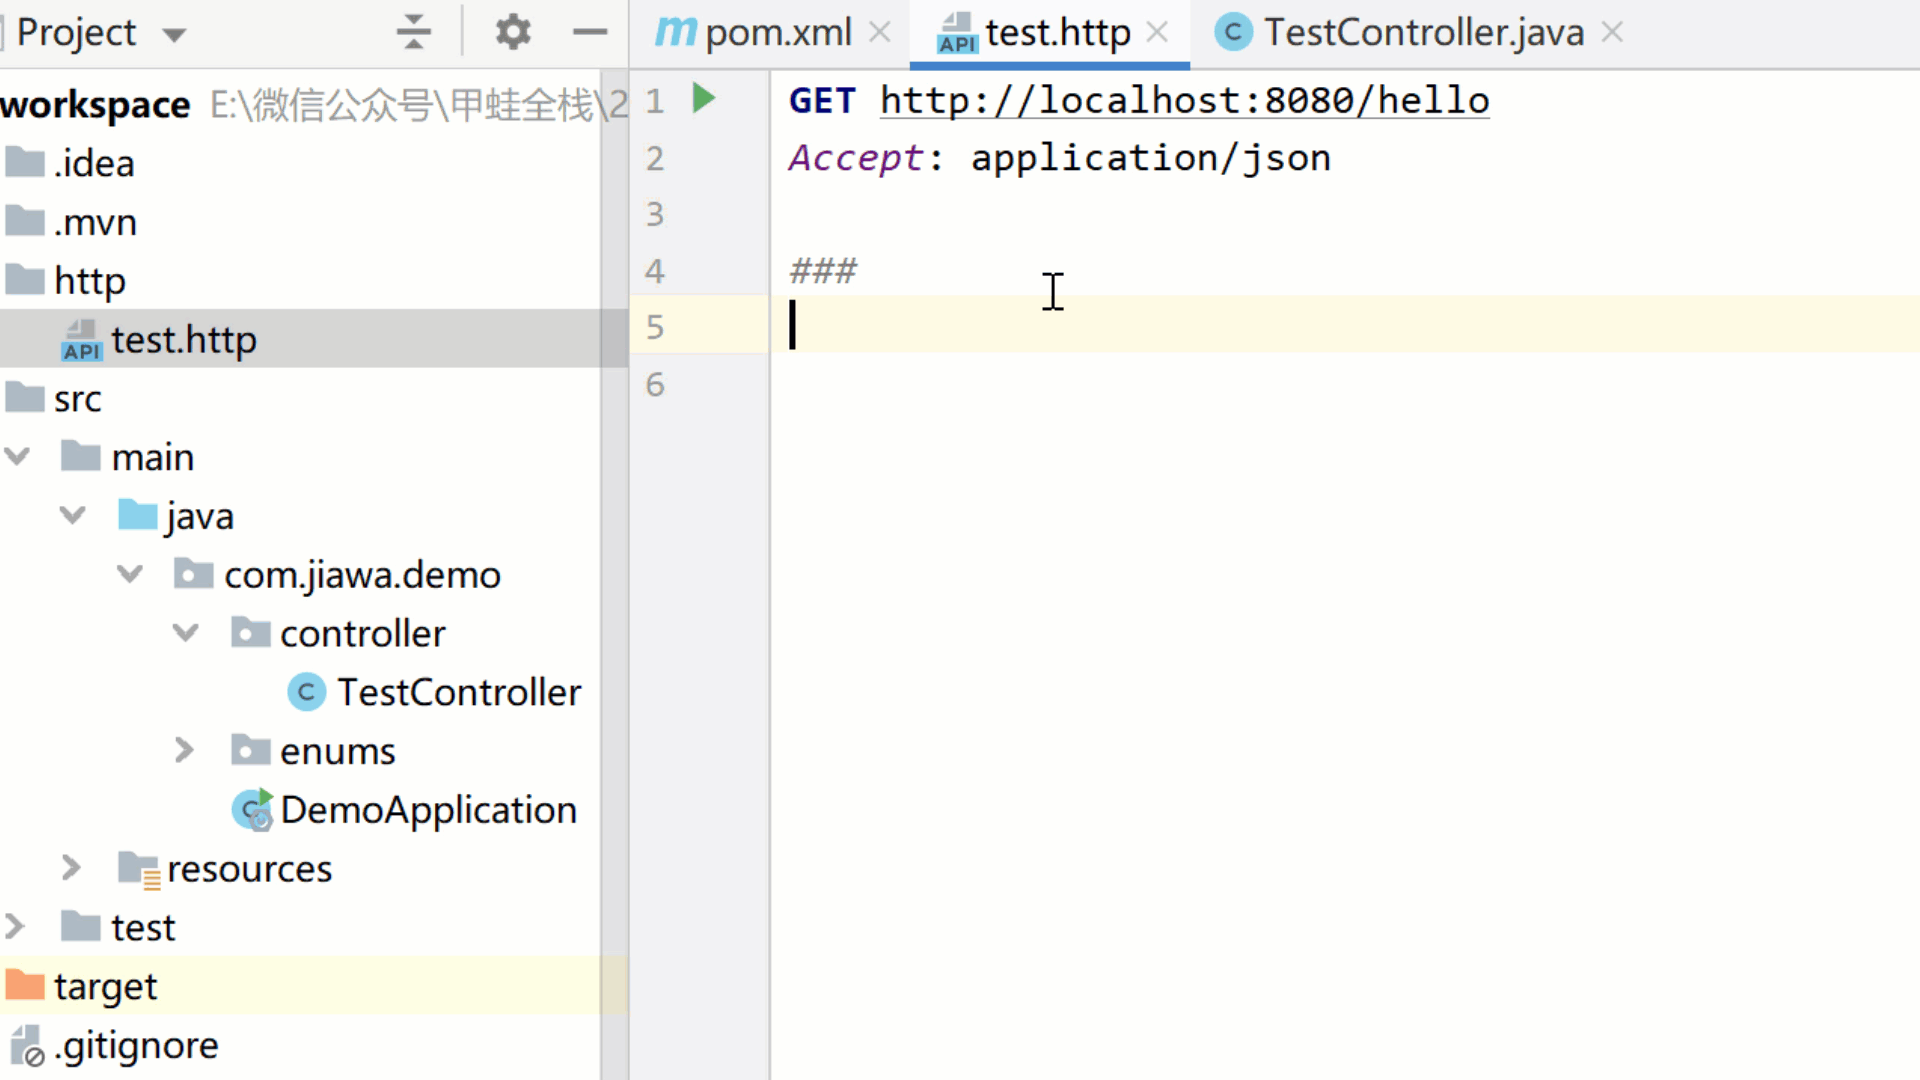Run the GET request with the green arrow
This screenshot has height=1080, width=1920.
[704, 98]
